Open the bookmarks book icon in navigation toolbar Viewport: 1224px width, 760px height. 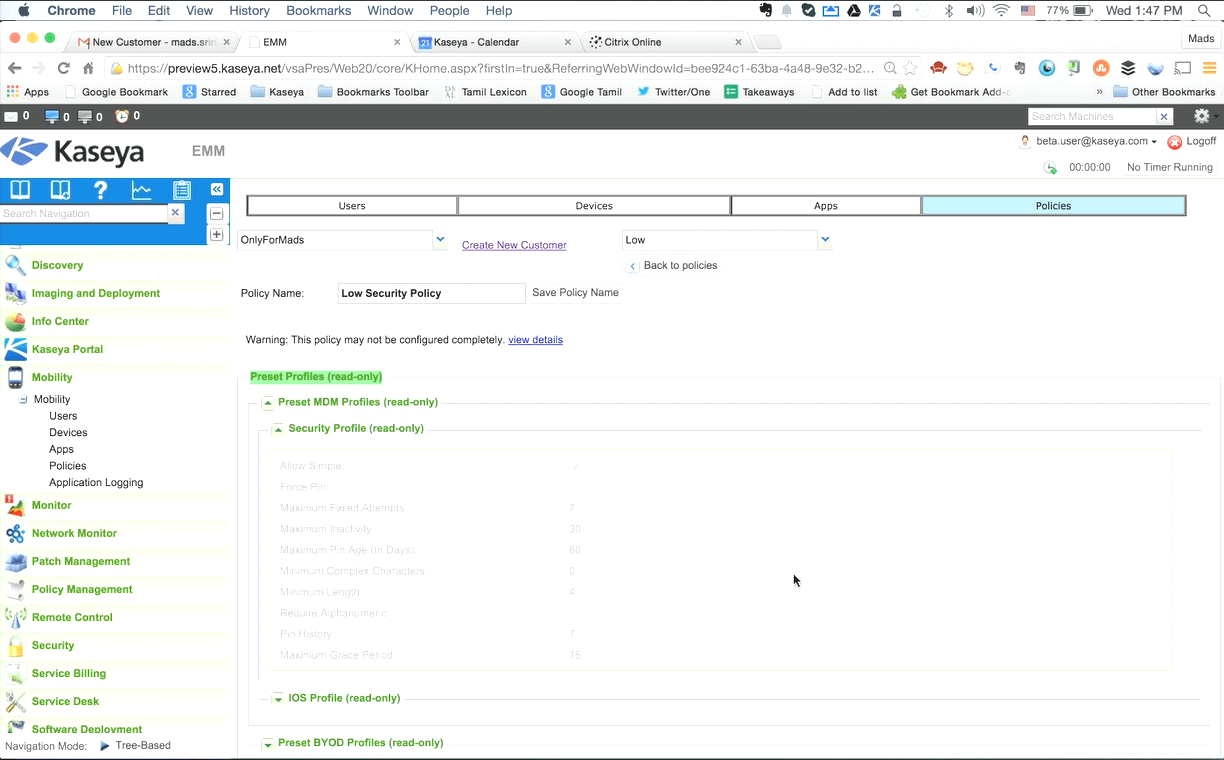pyautogui.click(x=20, y=190)
